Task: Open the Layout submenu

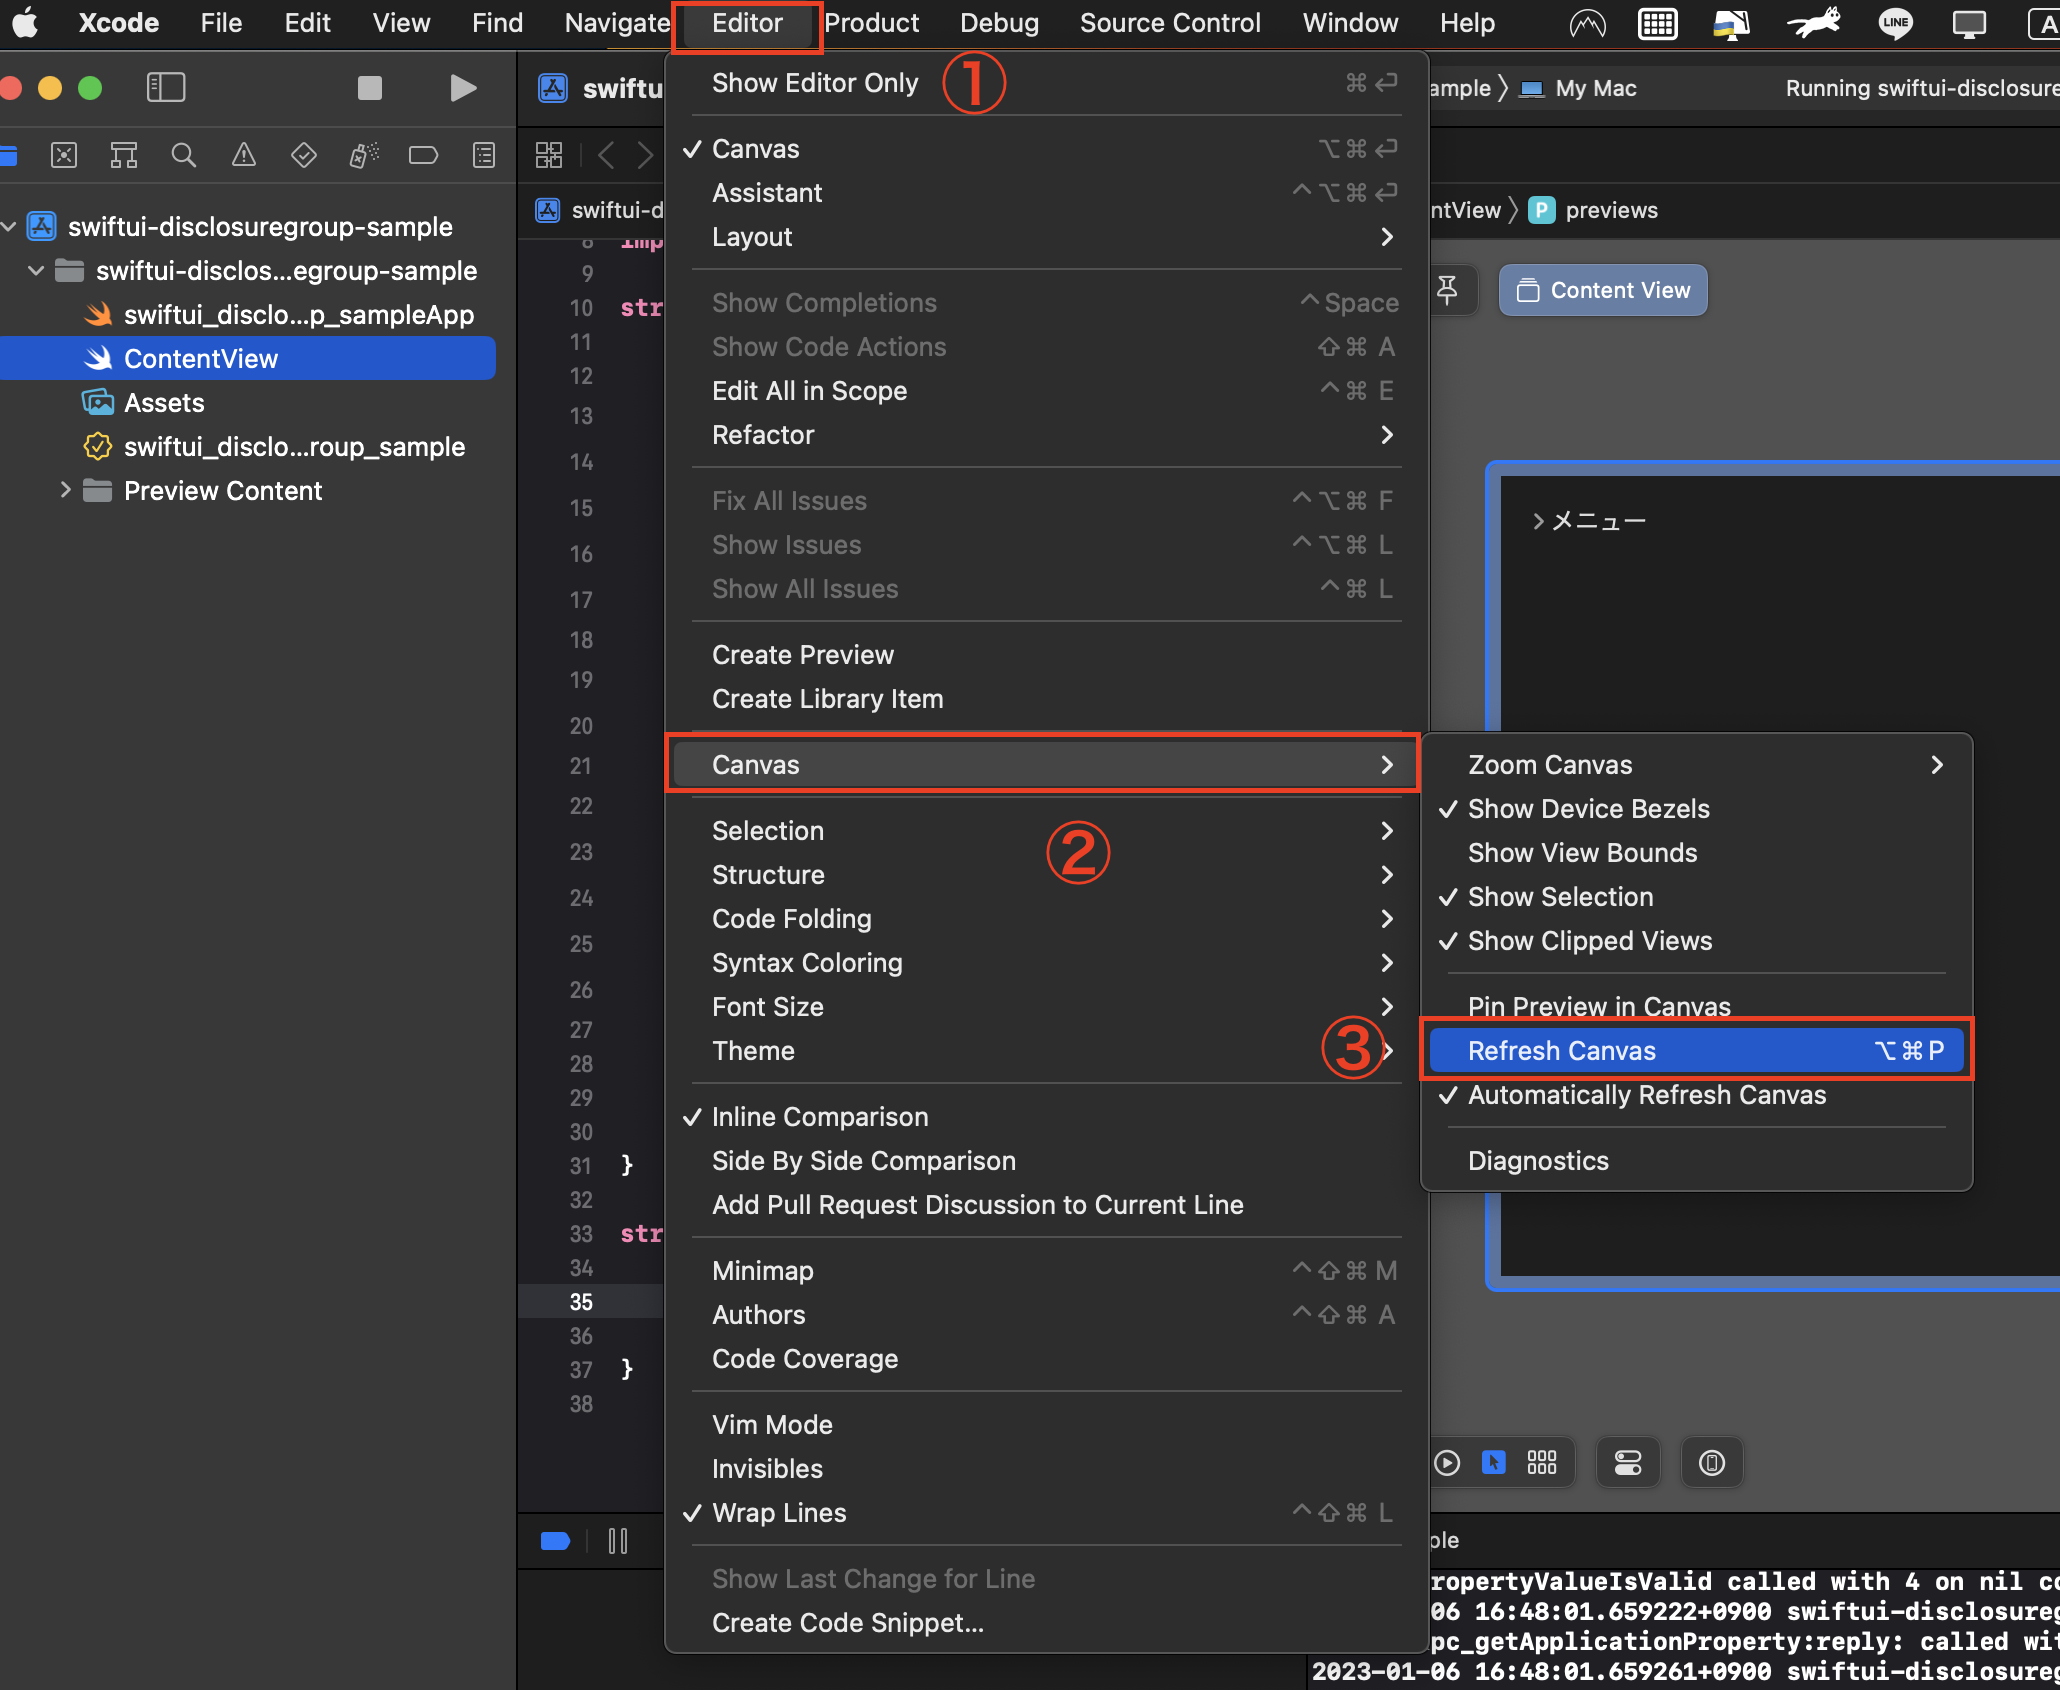Action: pos(1045,237)
